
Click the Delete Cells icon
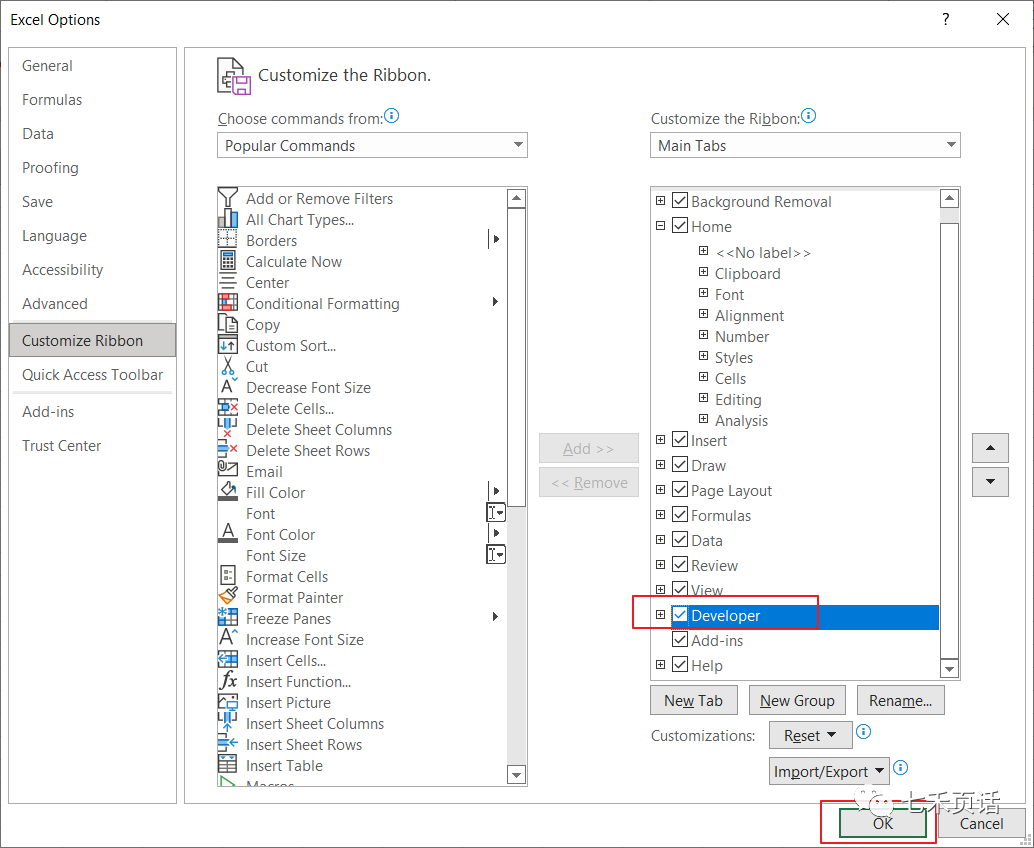point(228,408)
